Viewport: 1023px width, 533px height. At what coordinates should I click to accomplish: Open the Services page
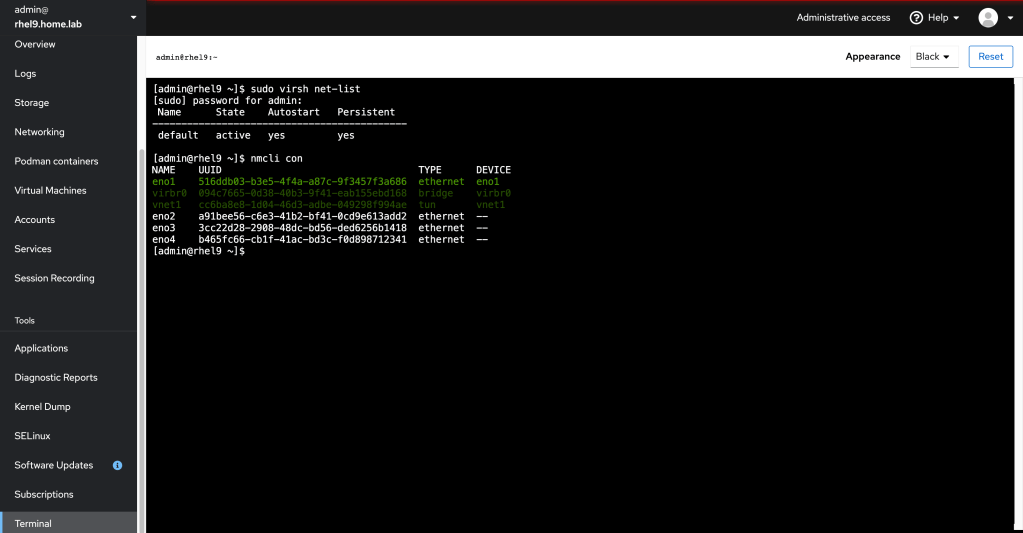point(33,249)
